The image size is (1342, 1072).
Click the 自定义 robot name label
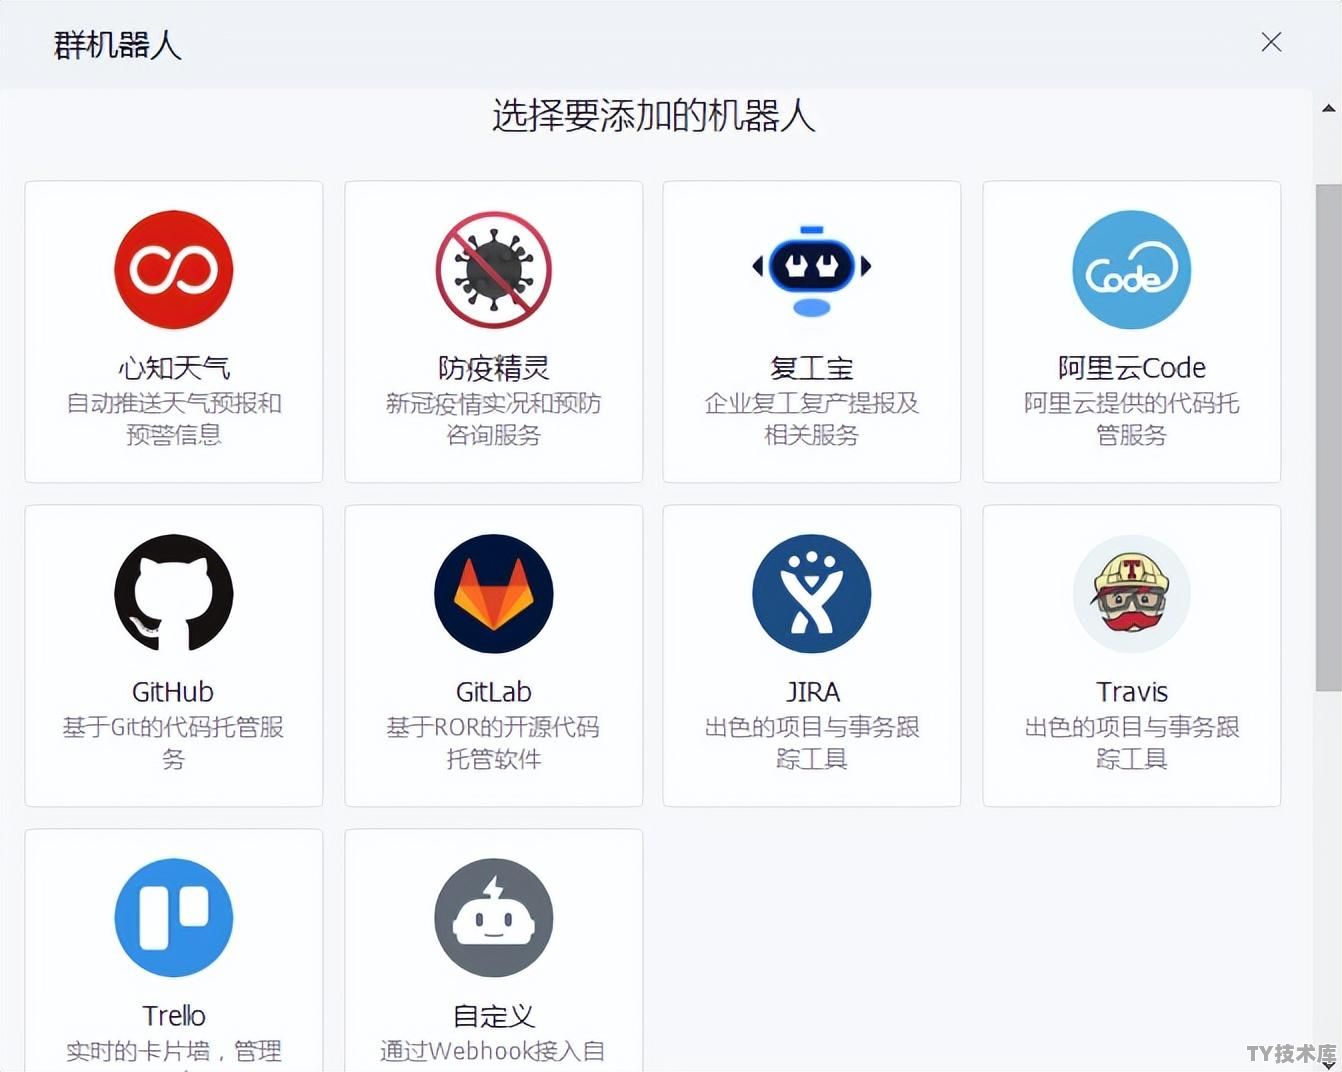coord(494,1016)
